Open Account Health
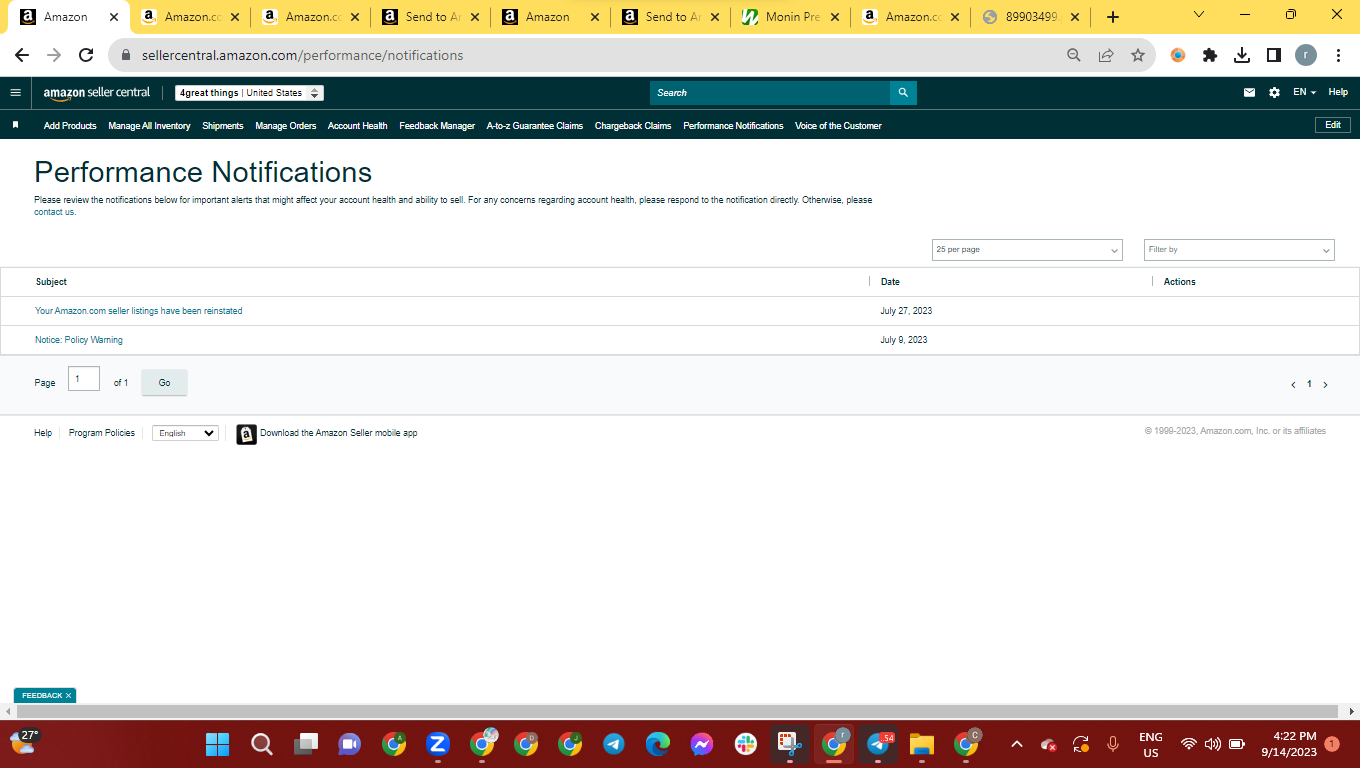Image resolution: width=1360 pixels, height=768 pixels. [x=358, y=126]
